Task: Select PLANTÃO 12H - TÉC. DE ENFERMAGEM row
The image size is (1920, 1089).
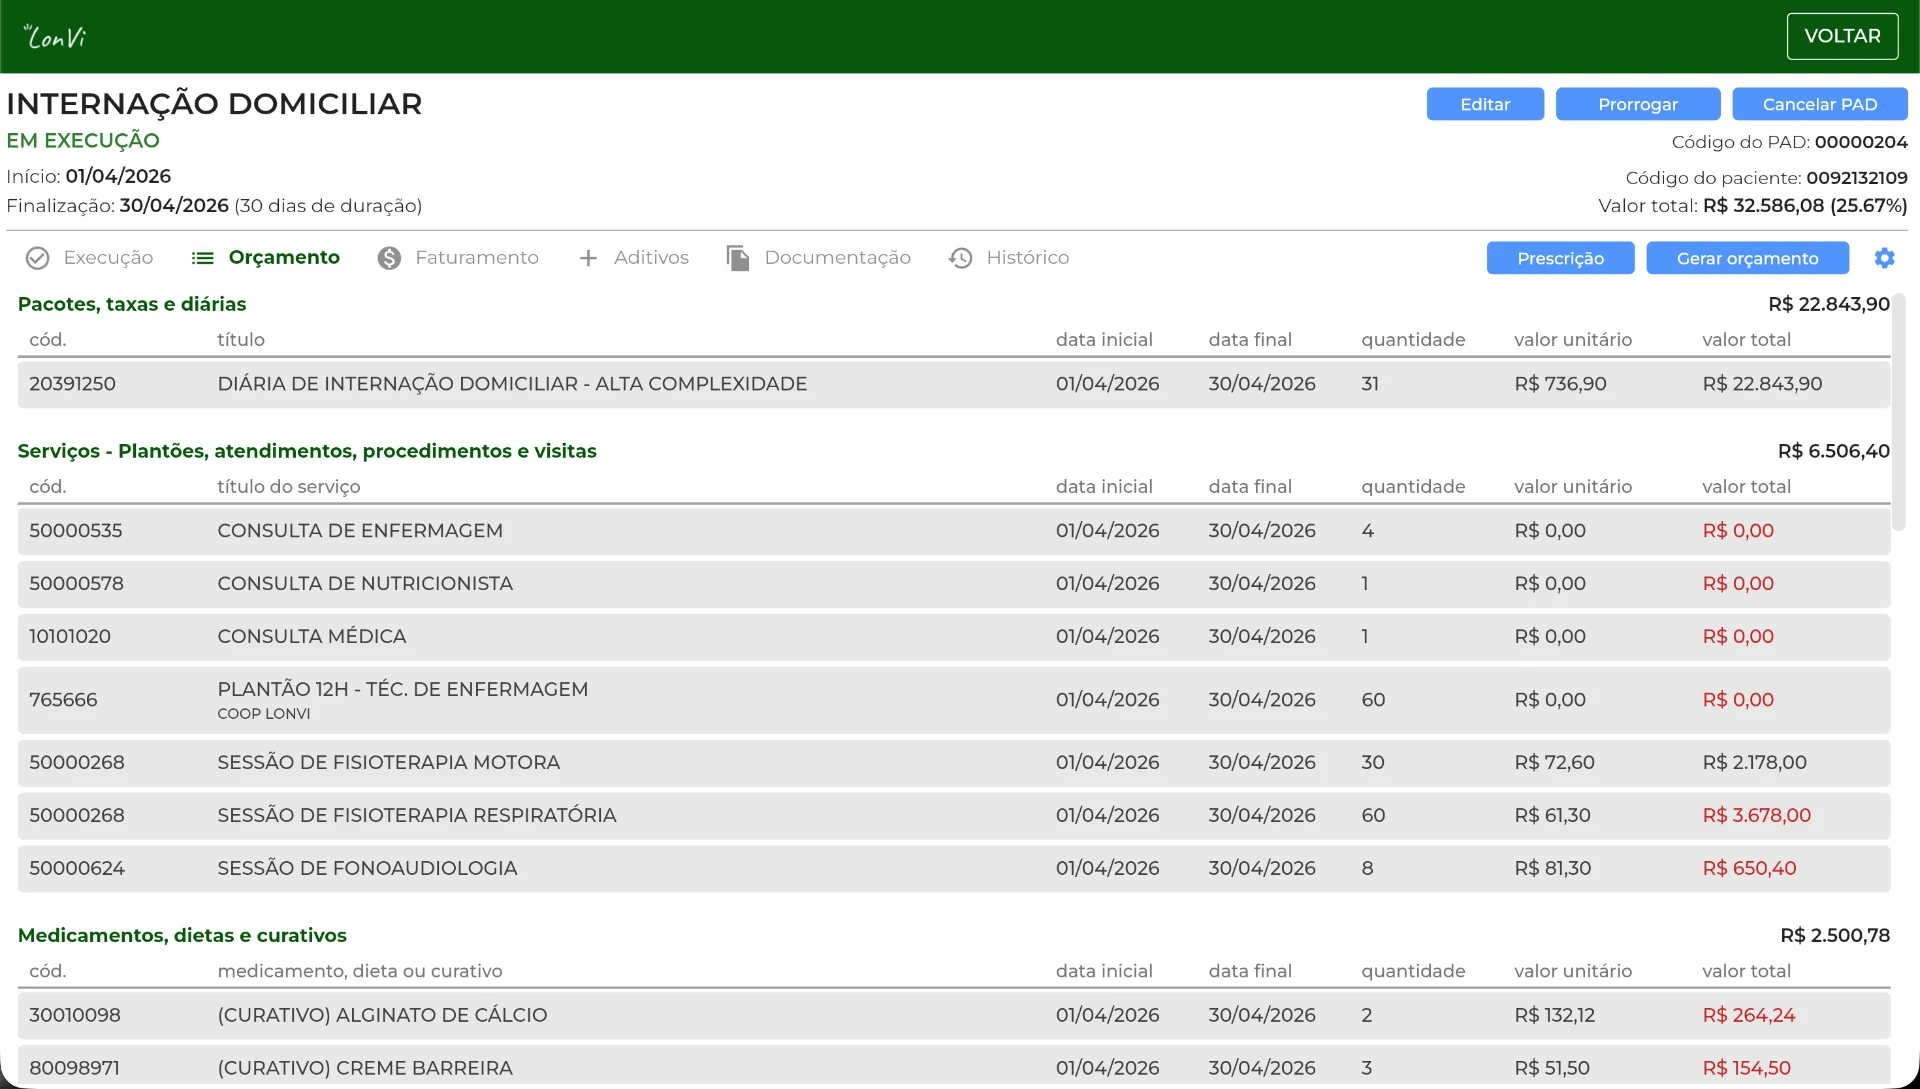Action: click(953, 700)
